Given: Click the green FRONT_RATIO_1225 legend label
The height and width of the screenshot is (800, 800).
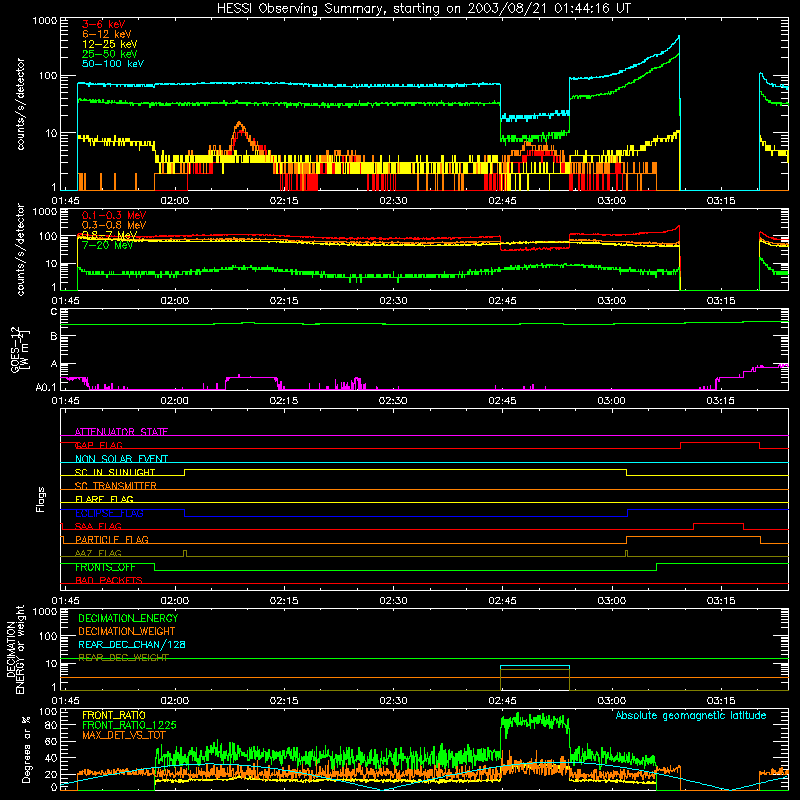Looking at the screenshot, I should click(129, 726).
